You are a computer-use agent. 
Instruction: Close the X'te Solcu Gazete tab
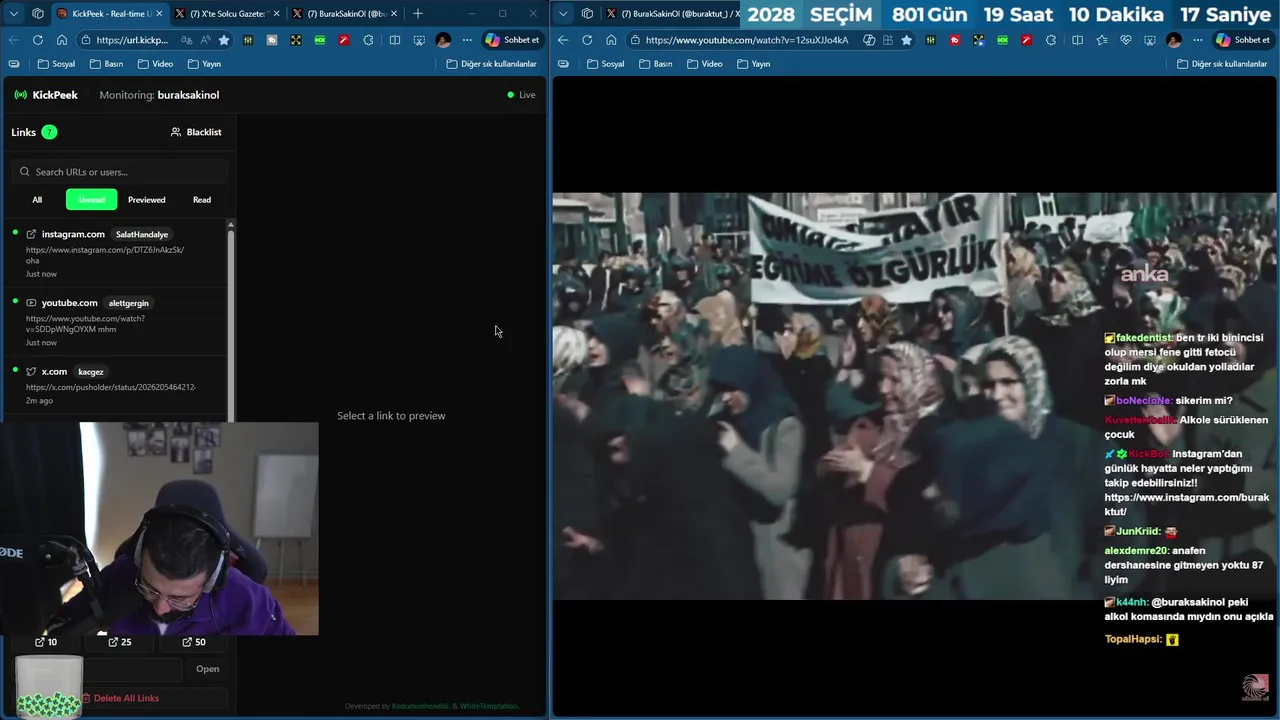coord(276,14)
